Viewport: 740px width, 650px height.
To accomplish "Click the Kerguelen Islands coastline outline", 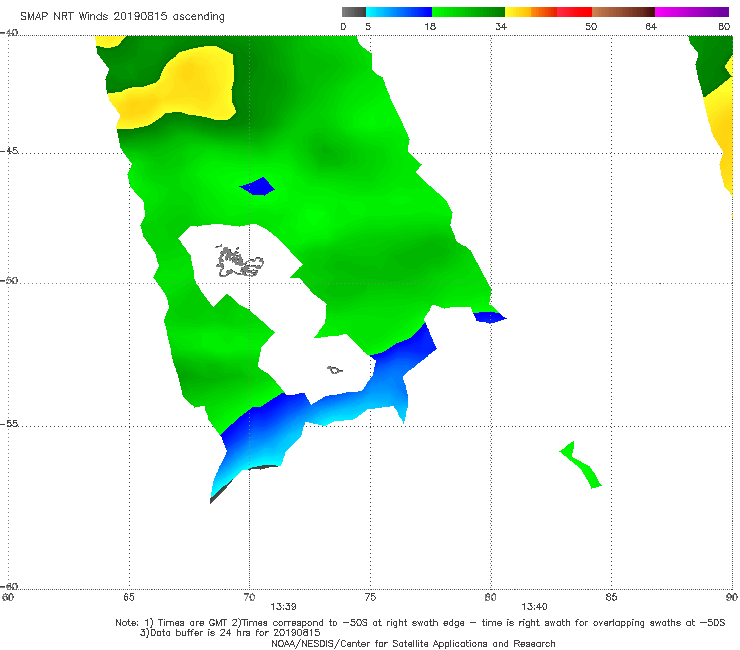I will (239, 262).
